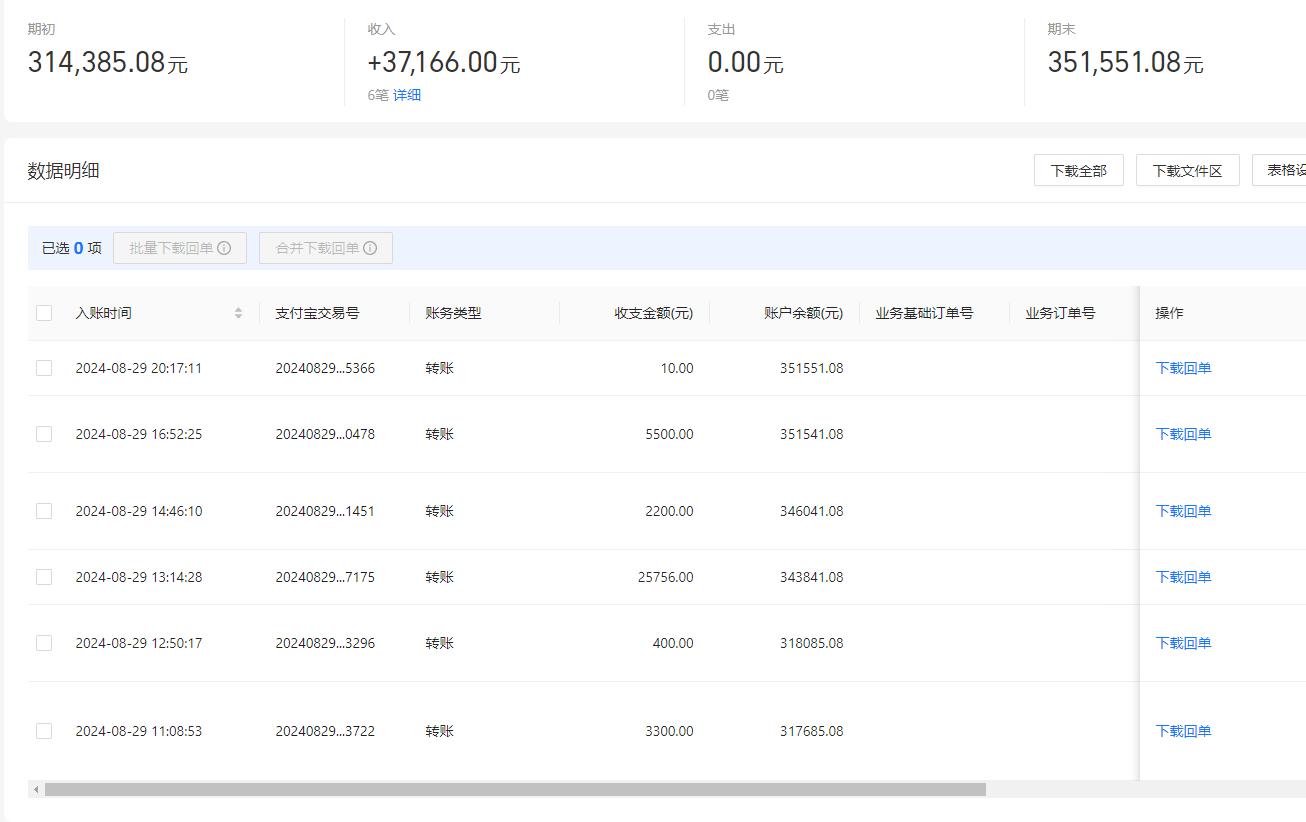1306x822 pixels.
Task: Check the row dated 2024-08-29 12:50:17
Action: tap(44, 643)
